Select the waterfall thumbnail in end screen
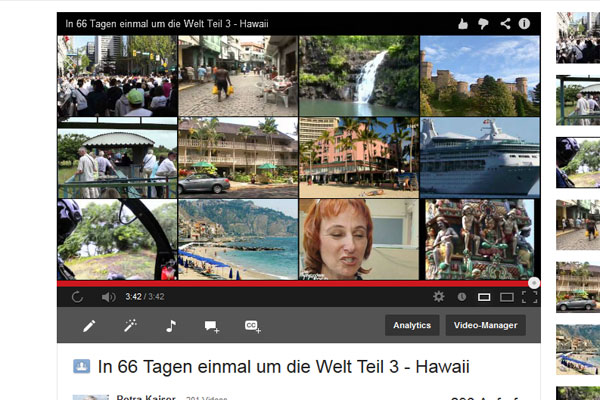Screen dimensions: 600x400 tap(359, 76)
